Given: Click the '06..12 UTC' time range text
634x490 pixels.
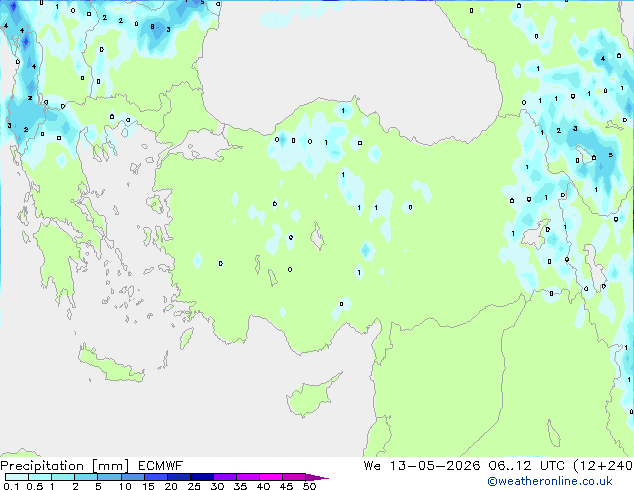Looking at the screenshot, I should click(526, 466).
